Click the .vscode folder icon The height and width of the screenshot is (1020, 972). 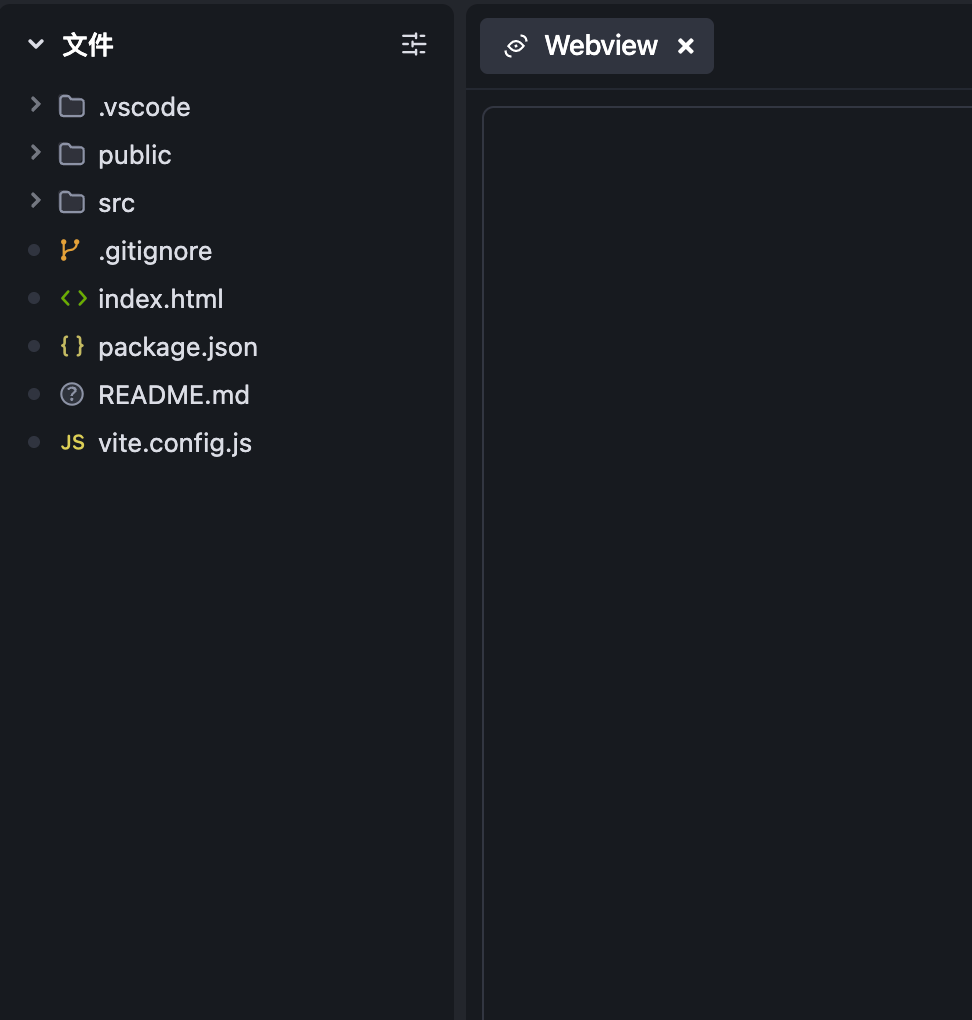pyautogui.click(x=72, y=107)
